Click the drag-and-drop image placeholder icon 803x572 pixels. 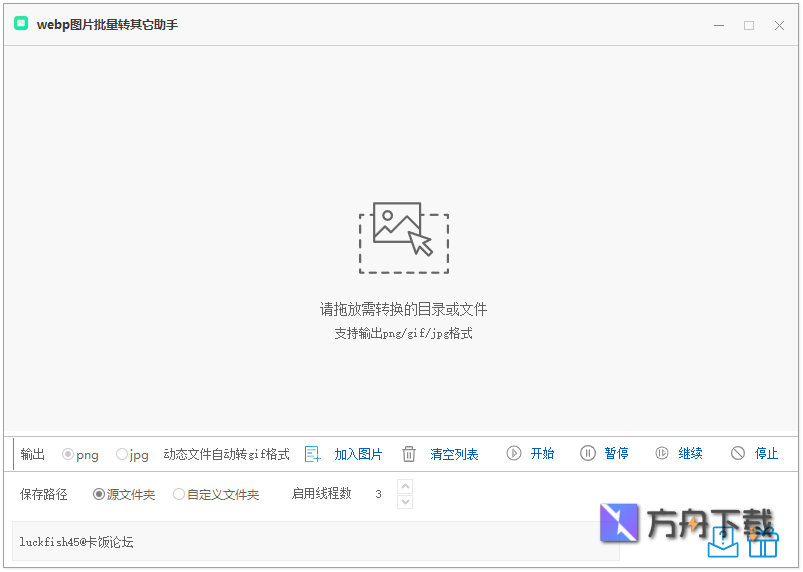pyautogui.click(x=404, y=238)
